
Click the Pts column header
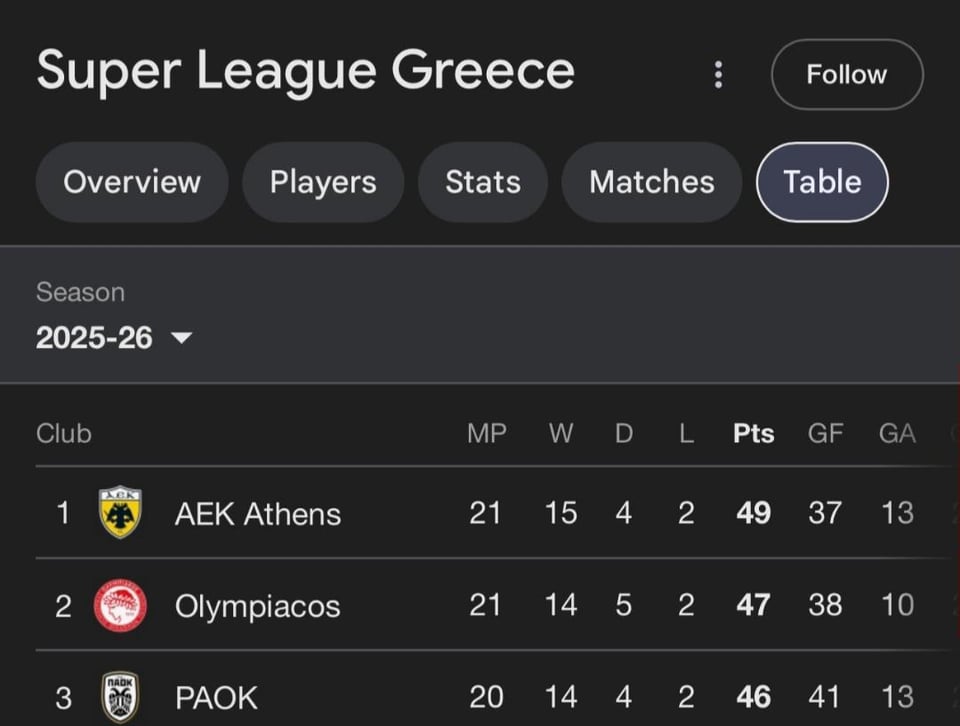point(753,434)
